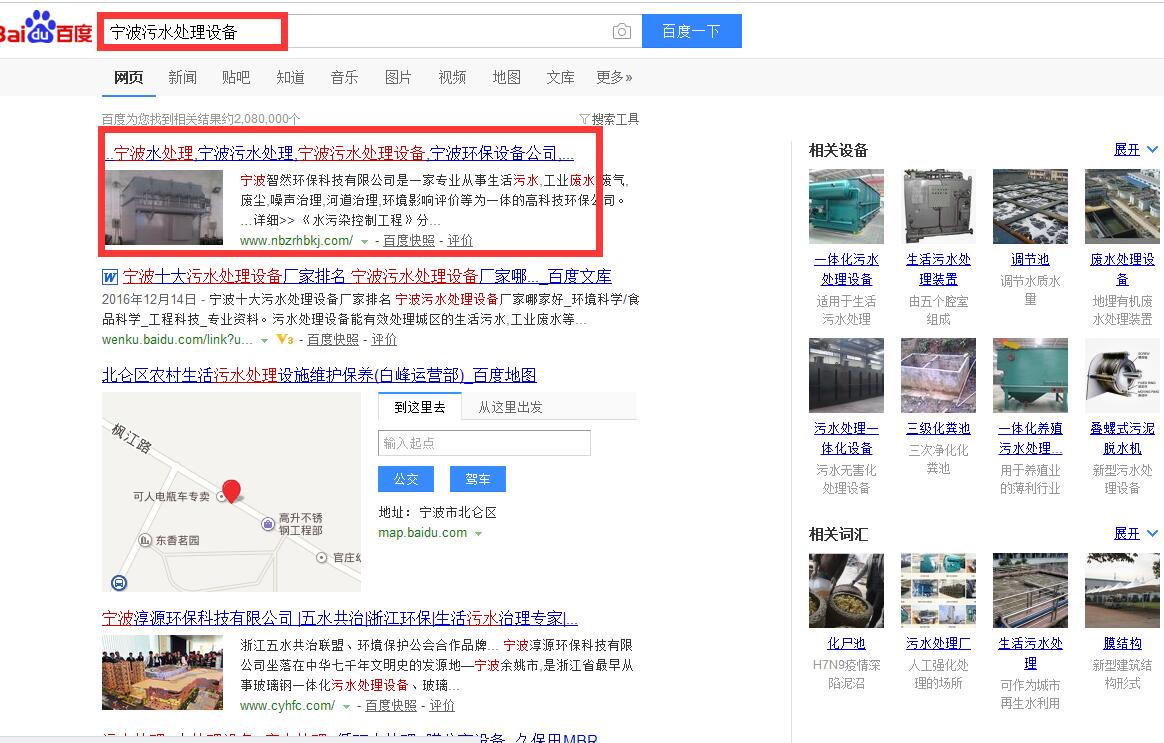Switch to the 文库 tab

pos(560,77)
